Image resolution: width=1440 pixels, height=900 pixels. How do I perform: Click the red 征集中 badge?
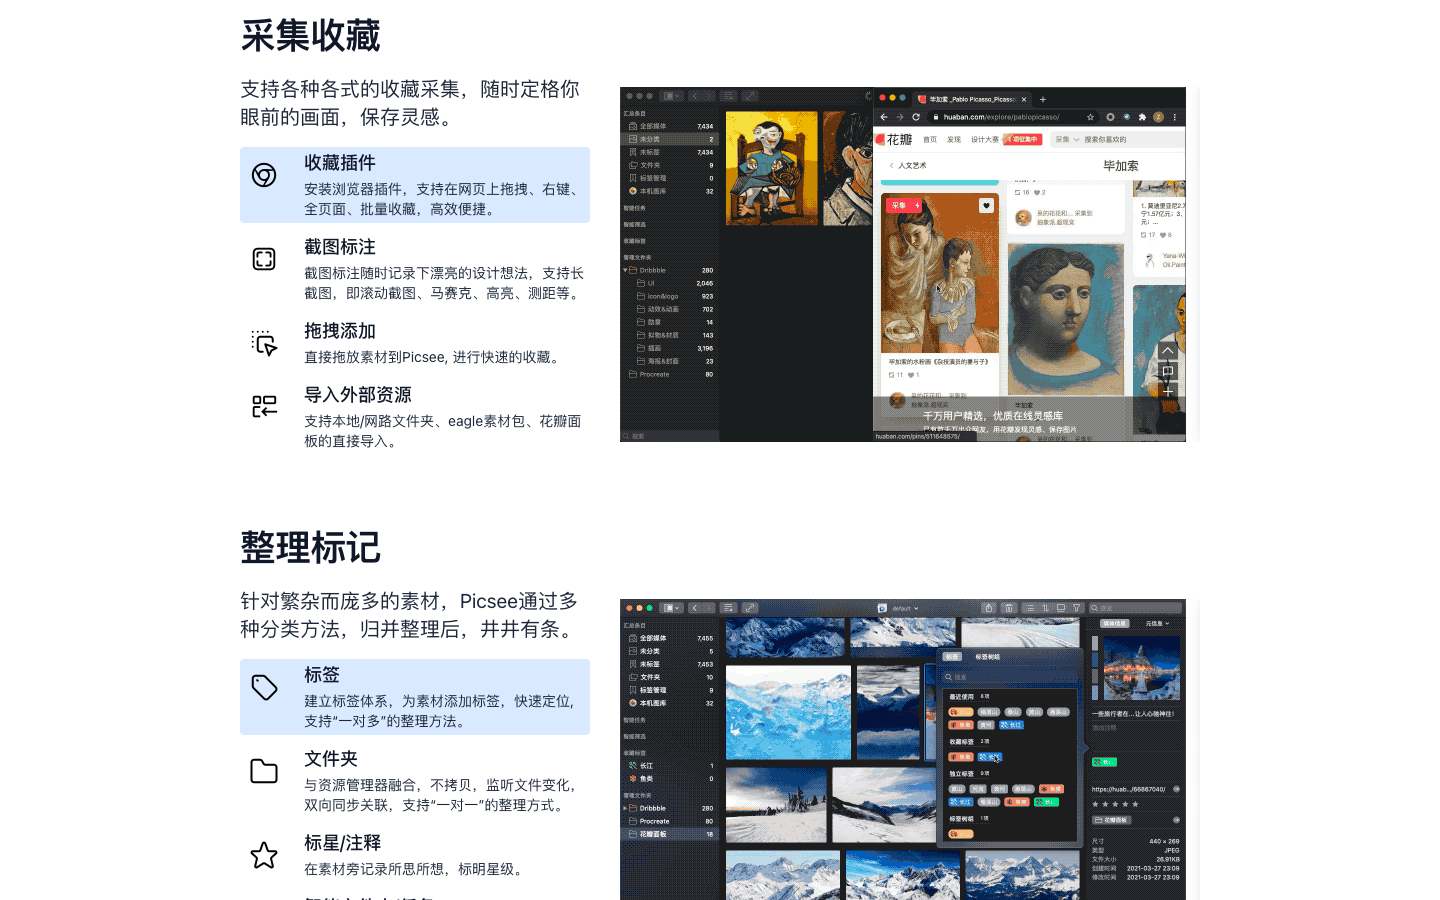click(x=1024, y=140)
